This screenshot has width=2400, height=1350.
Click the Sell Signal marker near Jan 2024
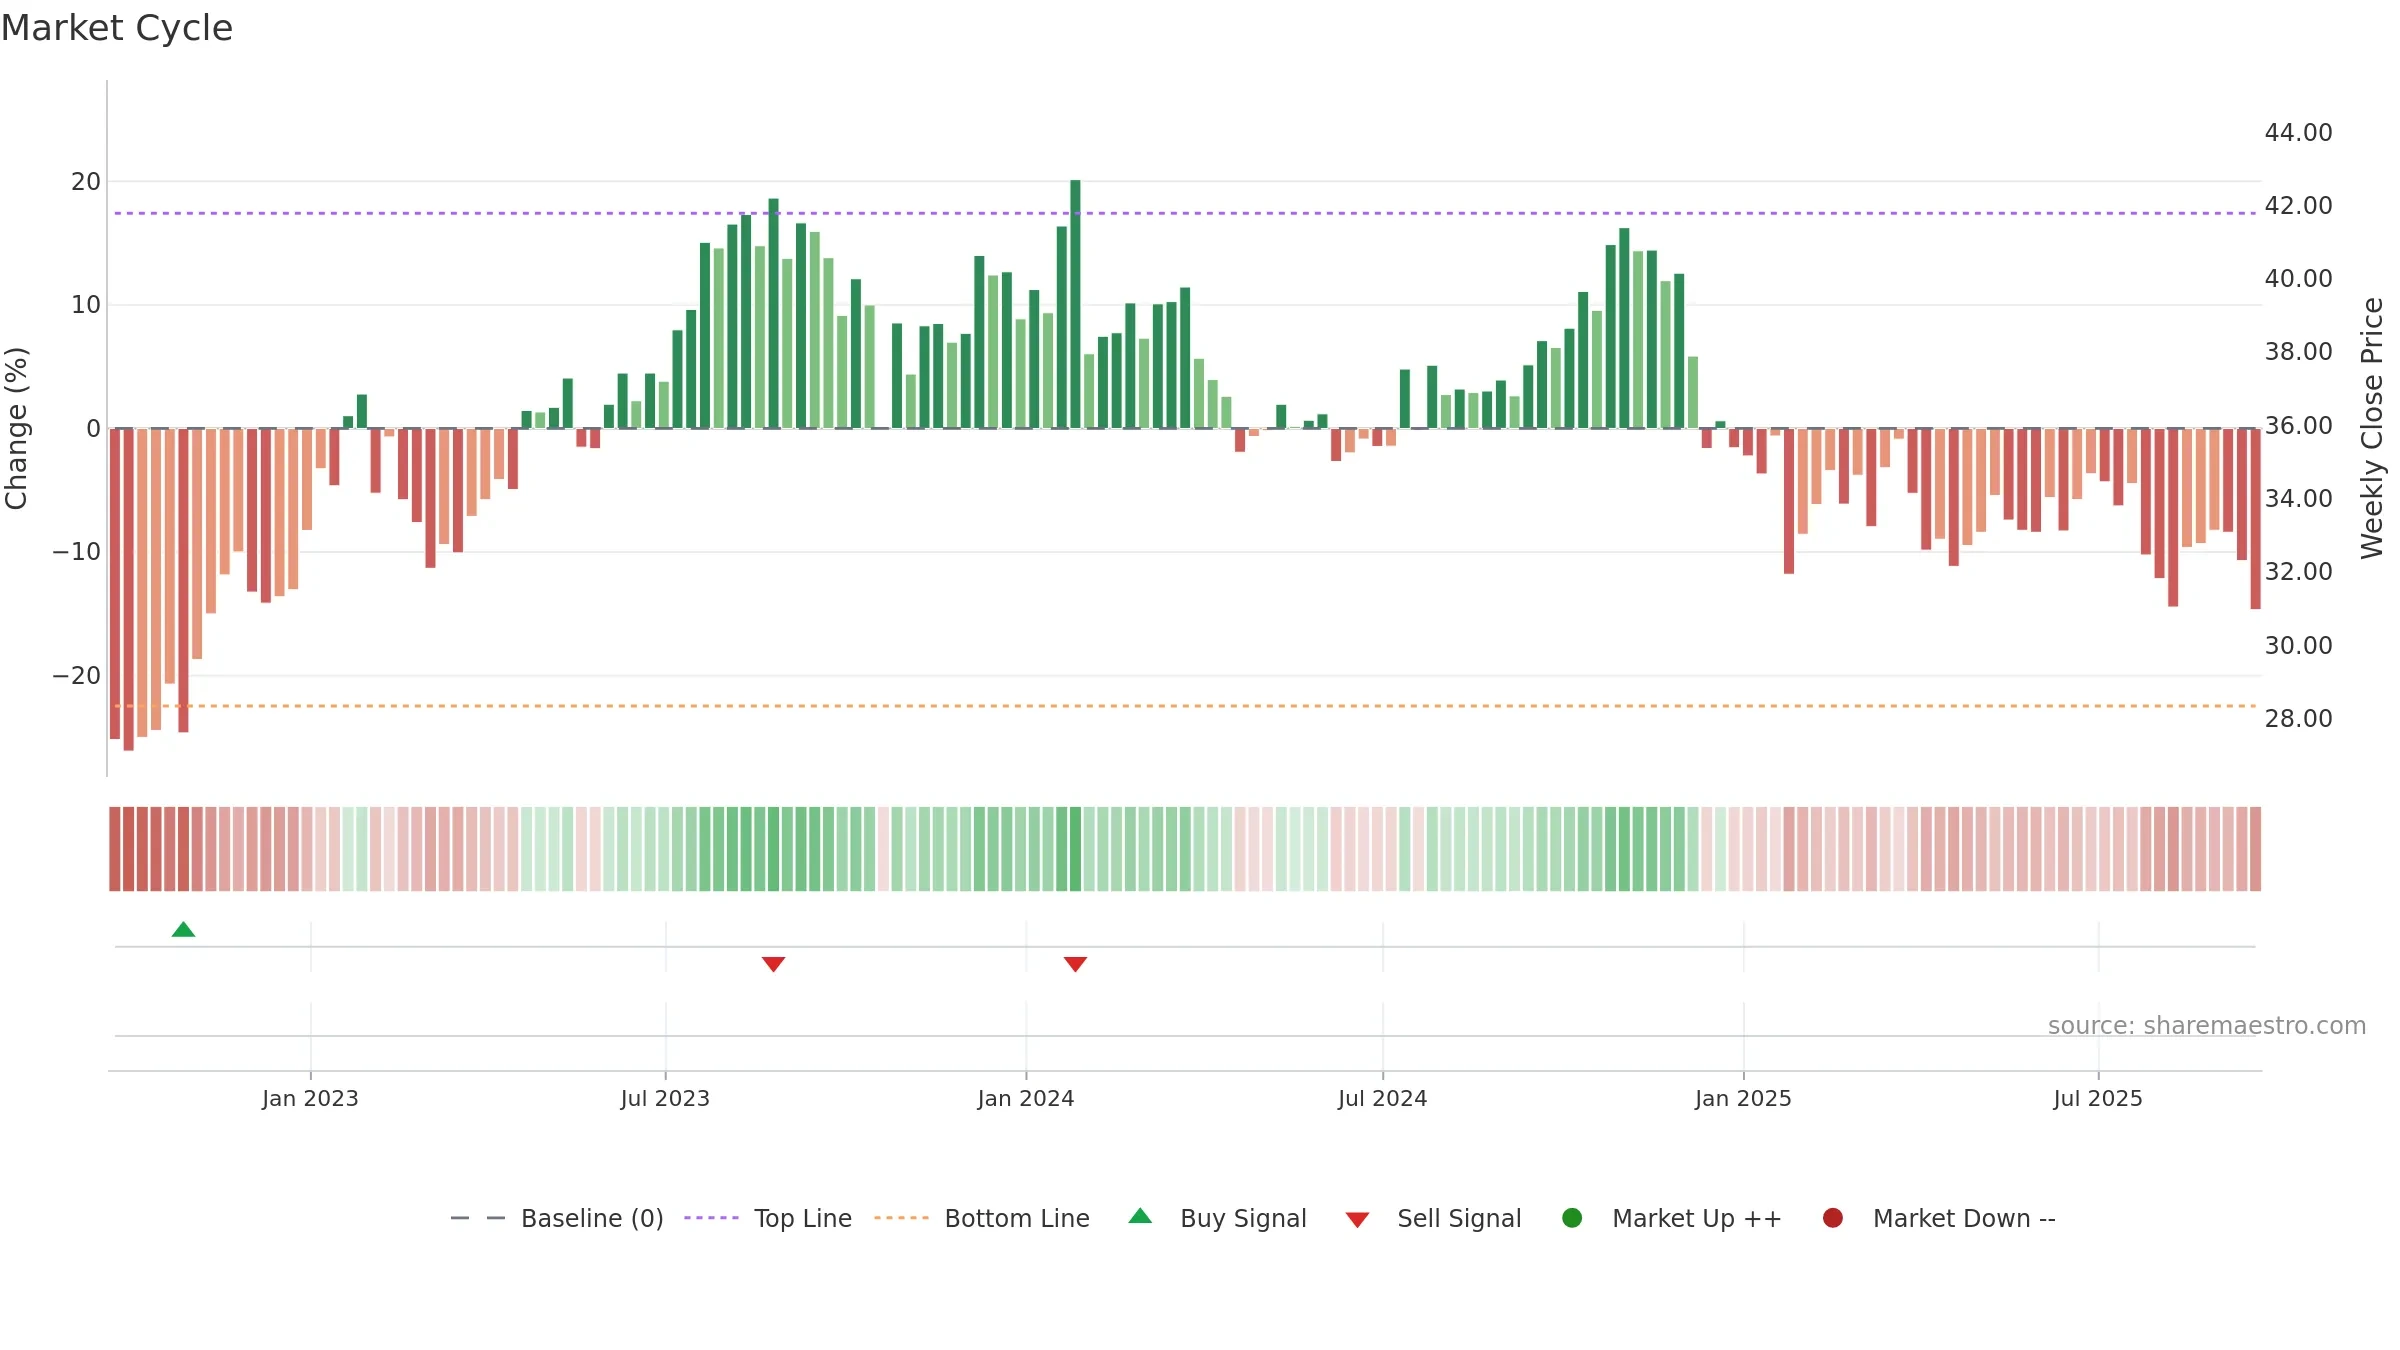[1075, 964]
